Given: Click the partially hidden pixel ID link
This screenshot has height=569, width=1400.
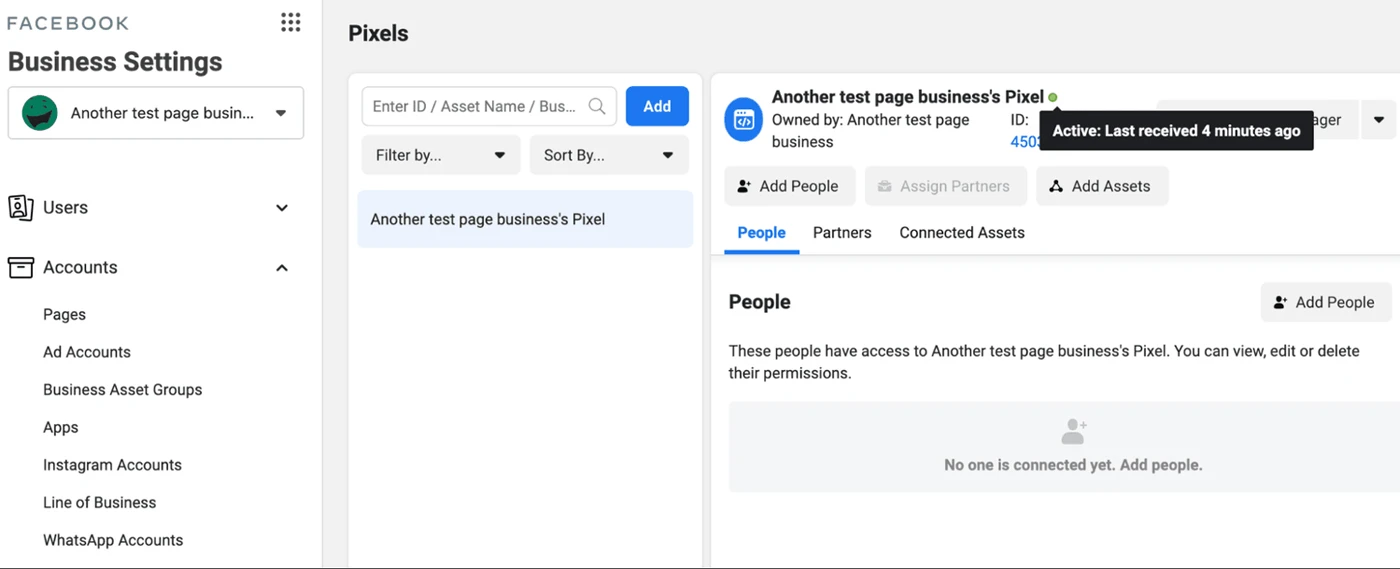Looking at the screenshot, I should point(1025,142).
